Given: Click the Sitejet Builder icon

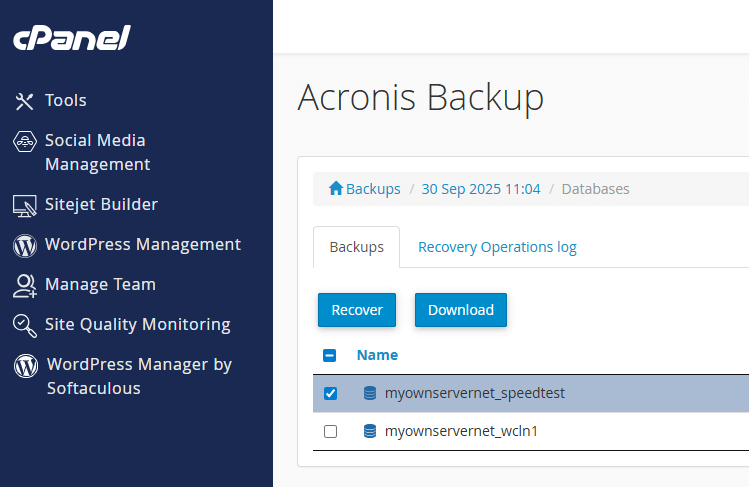Looking at the screenshot, I should [x=25, y=205].
